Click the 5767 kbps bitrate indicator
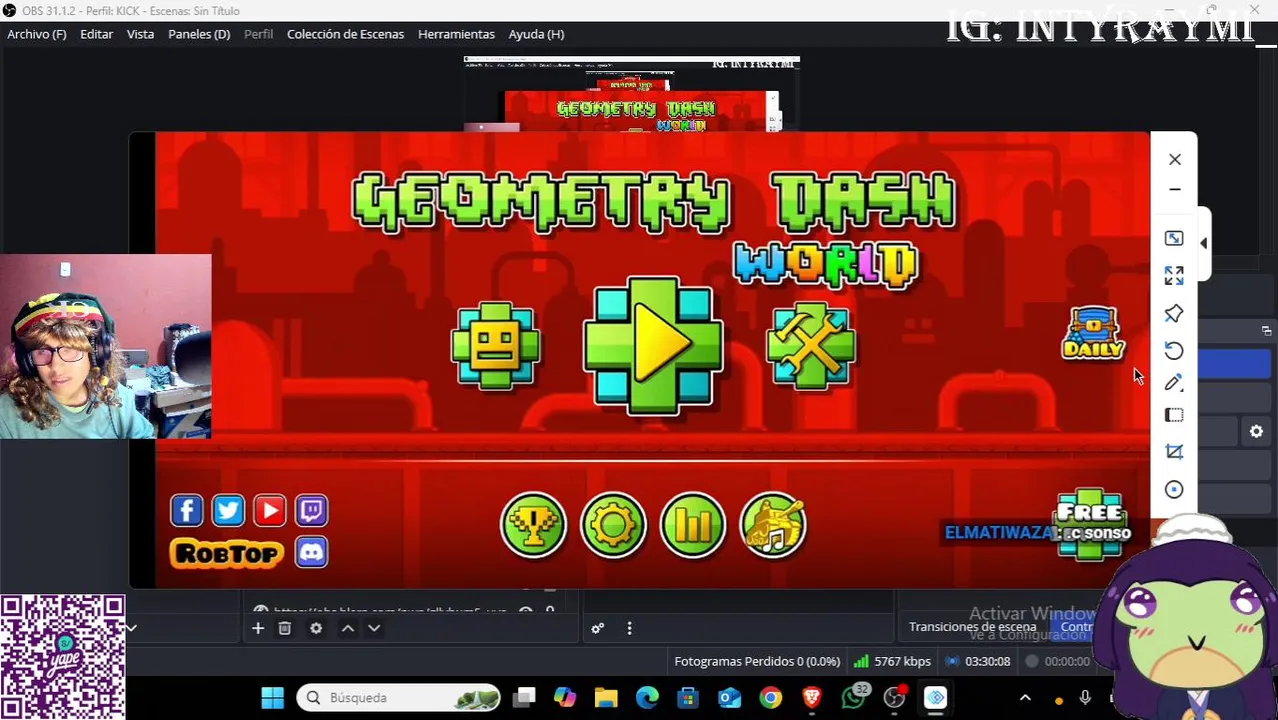This screenshot has width=1278, height=720. click(x=892, y=661)
